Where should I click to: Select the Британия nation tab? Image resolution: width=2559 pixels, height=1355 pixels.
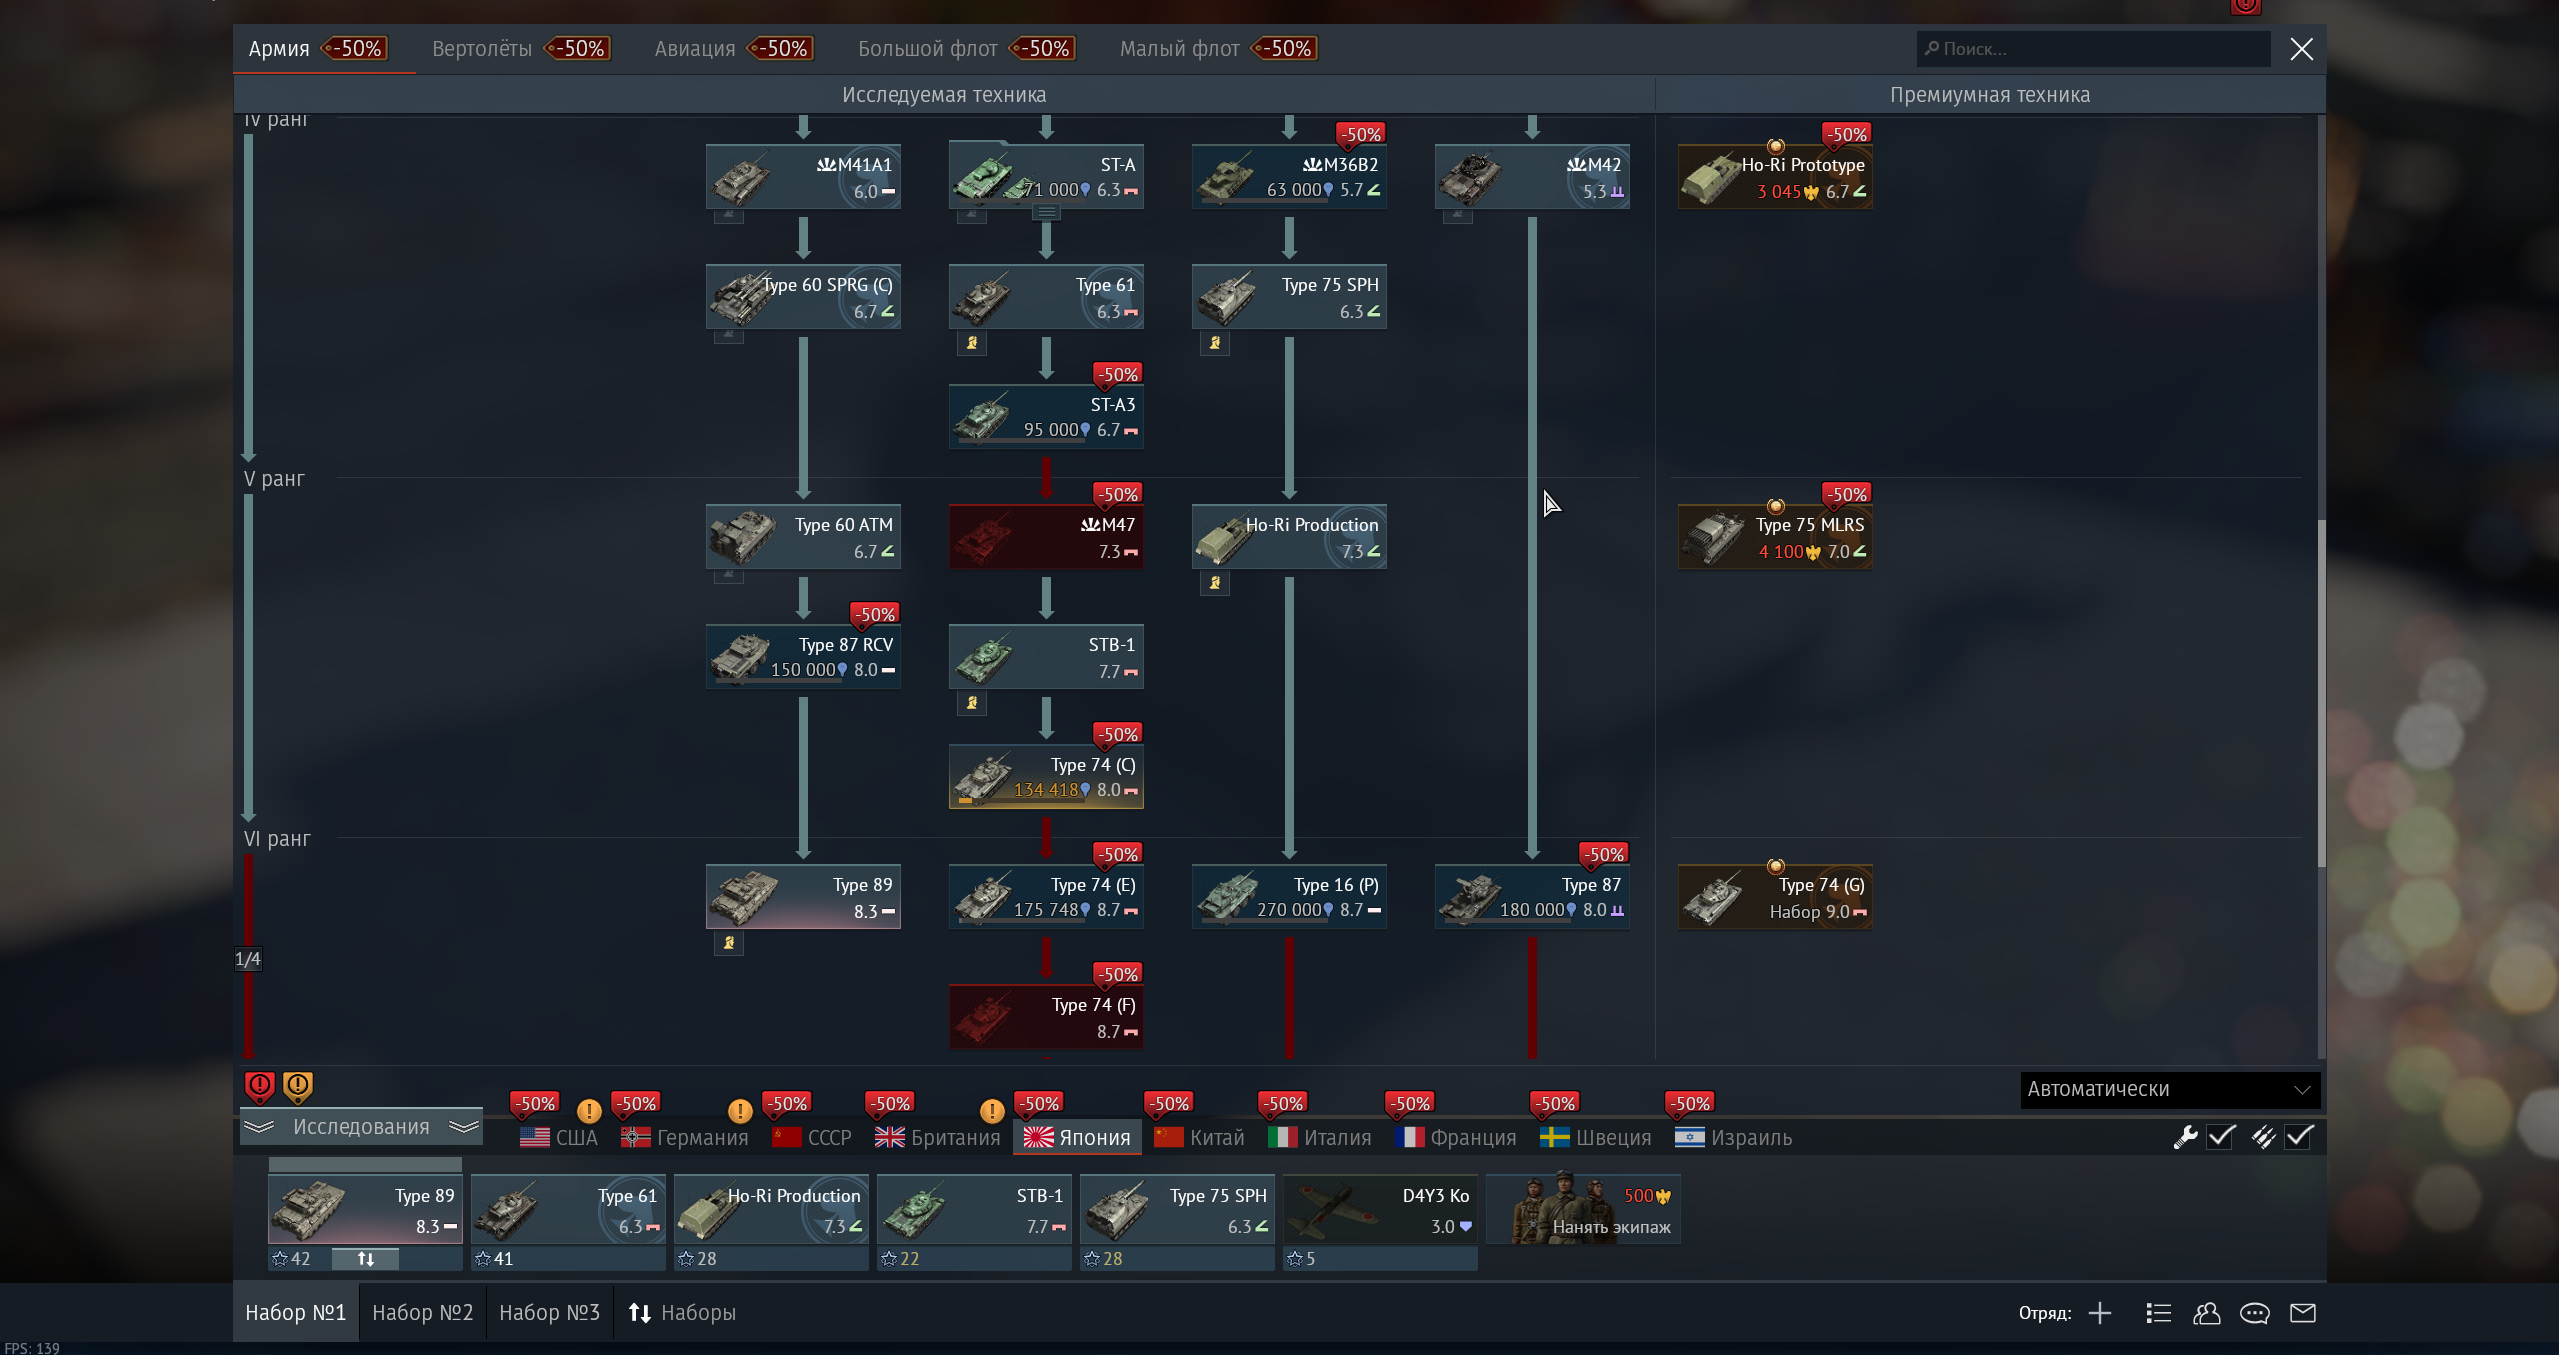[x=938, y=1138]
